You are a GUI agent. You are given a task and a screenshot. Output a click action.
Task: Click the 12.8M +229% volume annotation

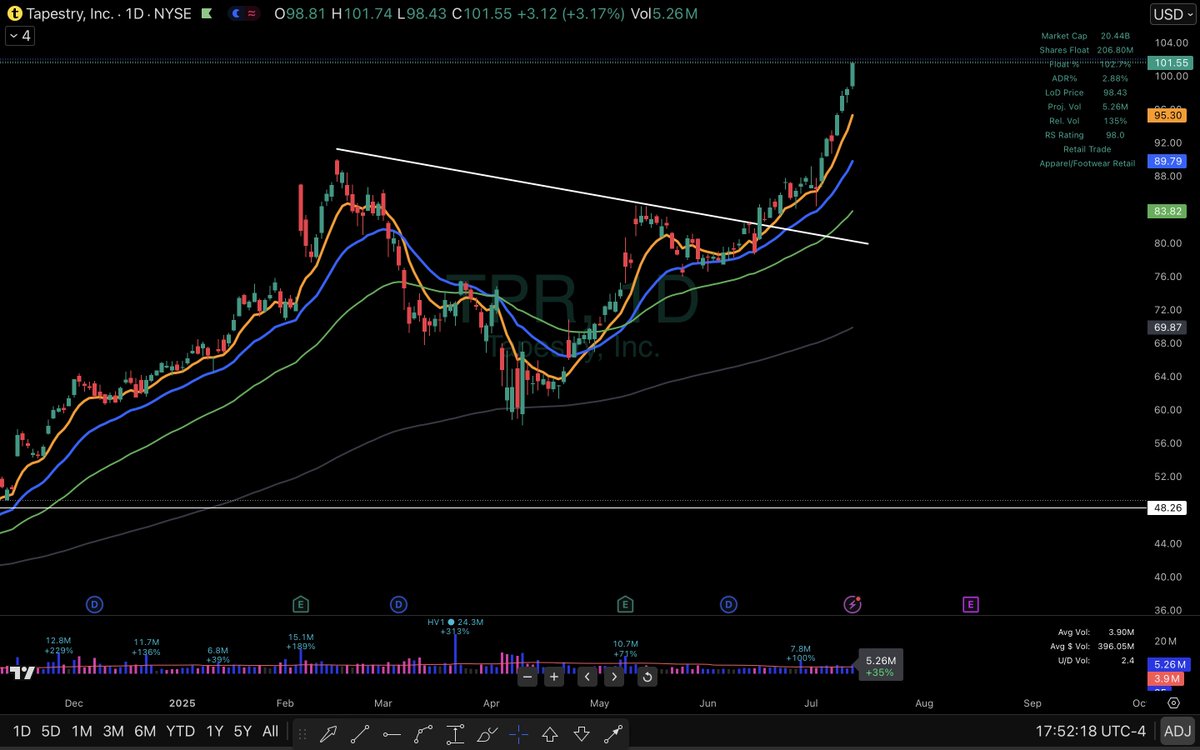(x=58, y=645)
